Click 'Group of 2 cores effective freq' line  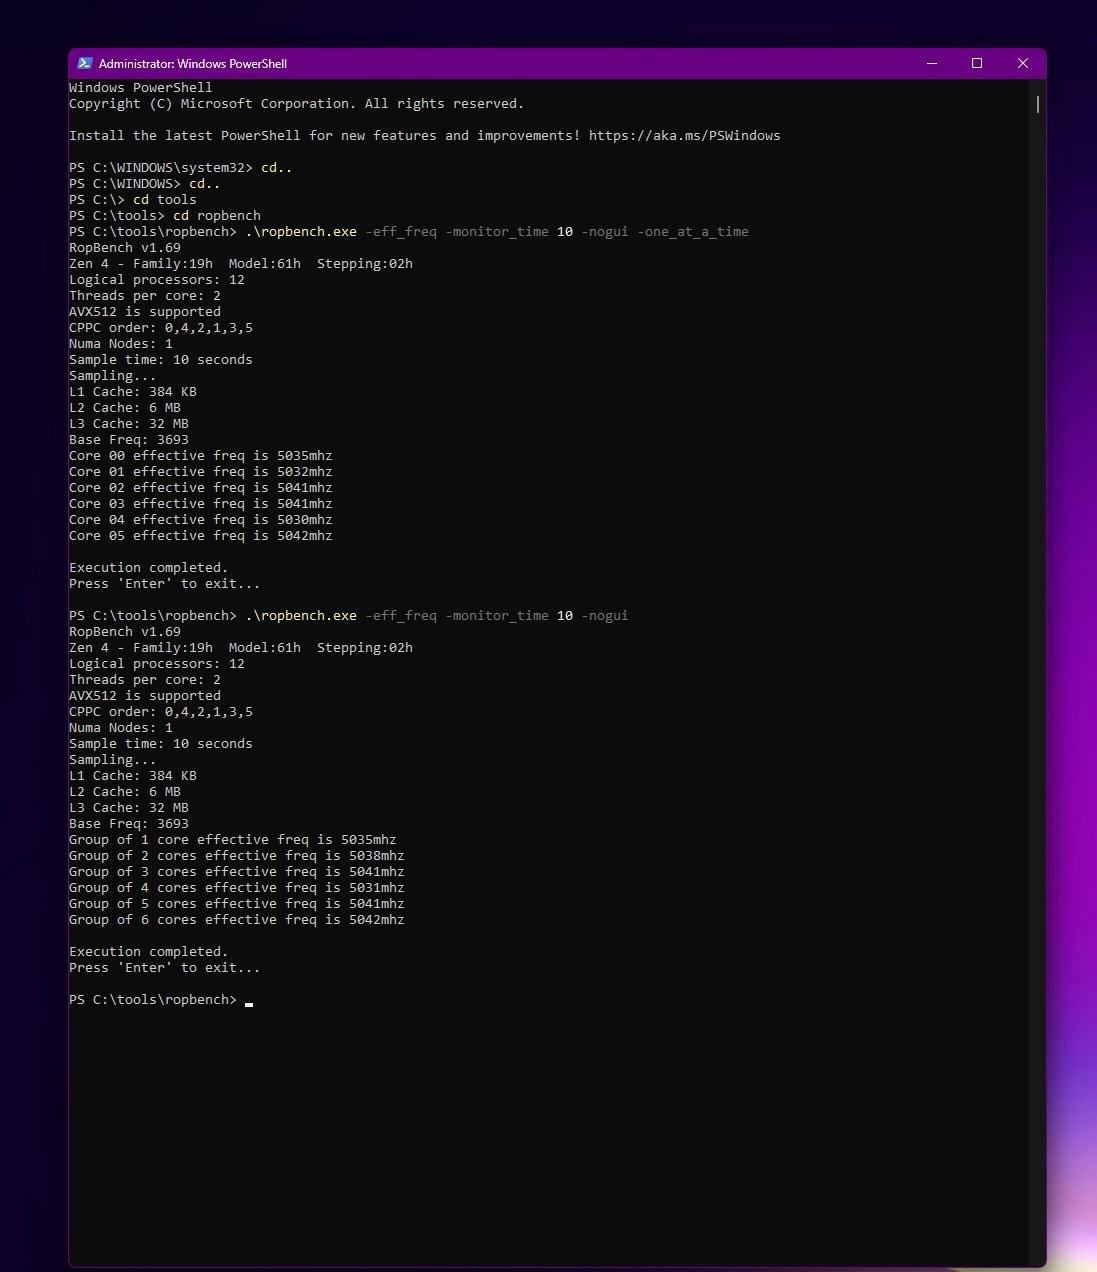(x=237, y=856)
